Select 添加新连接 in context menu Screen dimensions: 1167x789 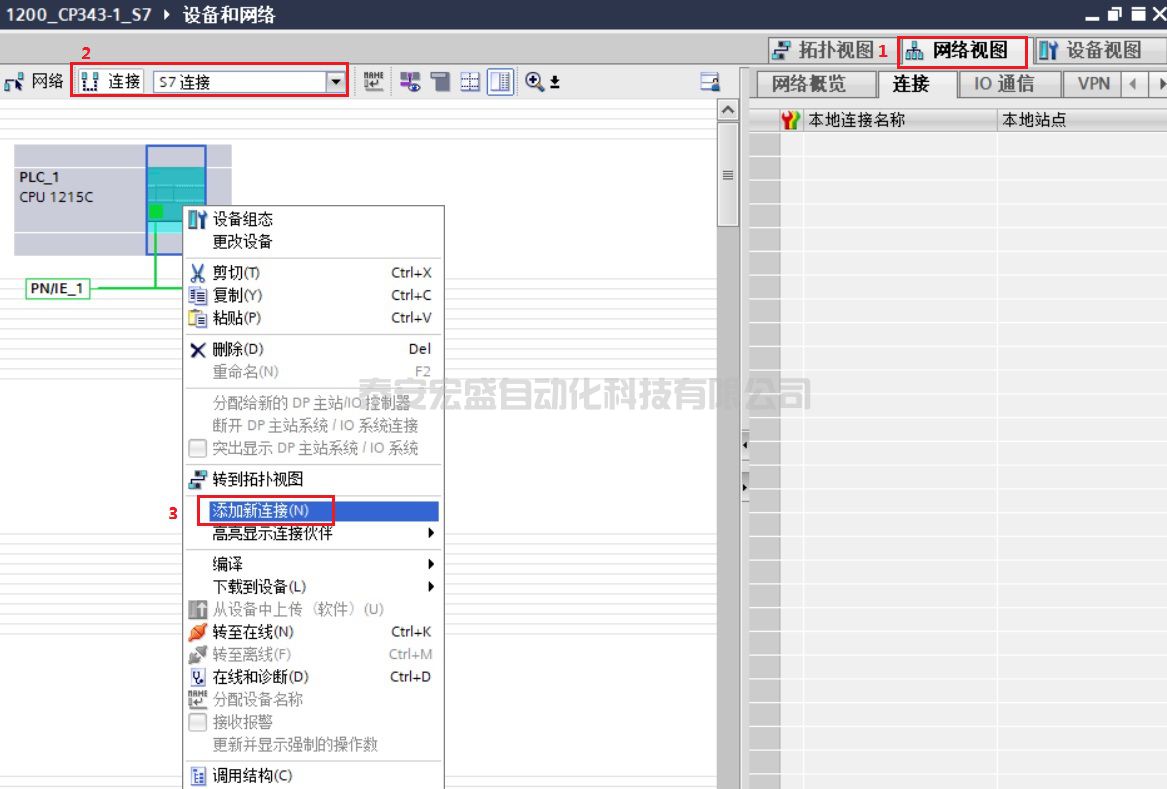260,511
